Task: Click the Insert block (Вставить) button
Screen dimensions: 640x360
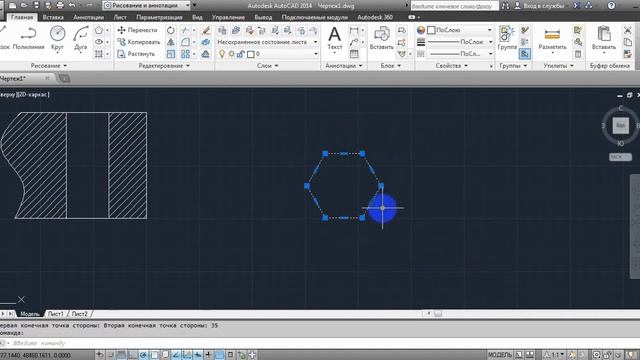Action: [x=382, y=38]
